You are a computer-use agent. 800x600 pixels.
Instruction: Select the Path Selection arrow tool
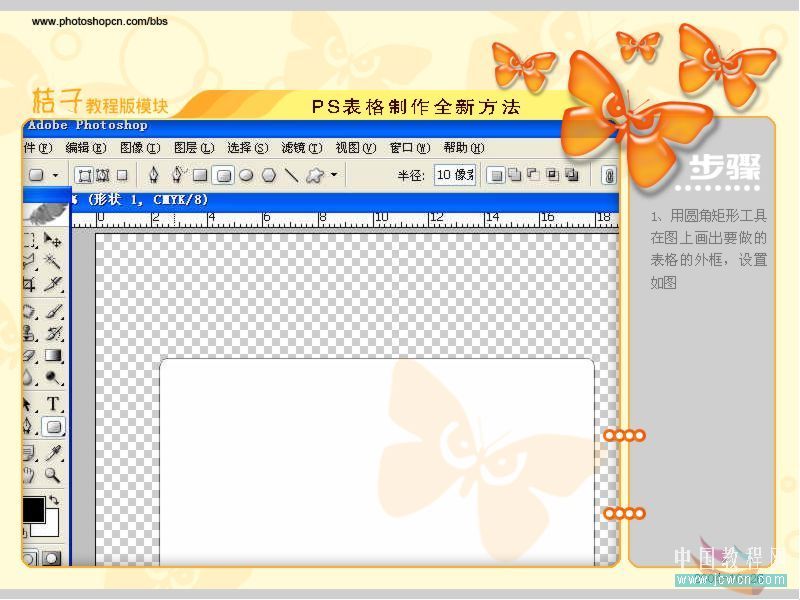[x=29, y=404]
